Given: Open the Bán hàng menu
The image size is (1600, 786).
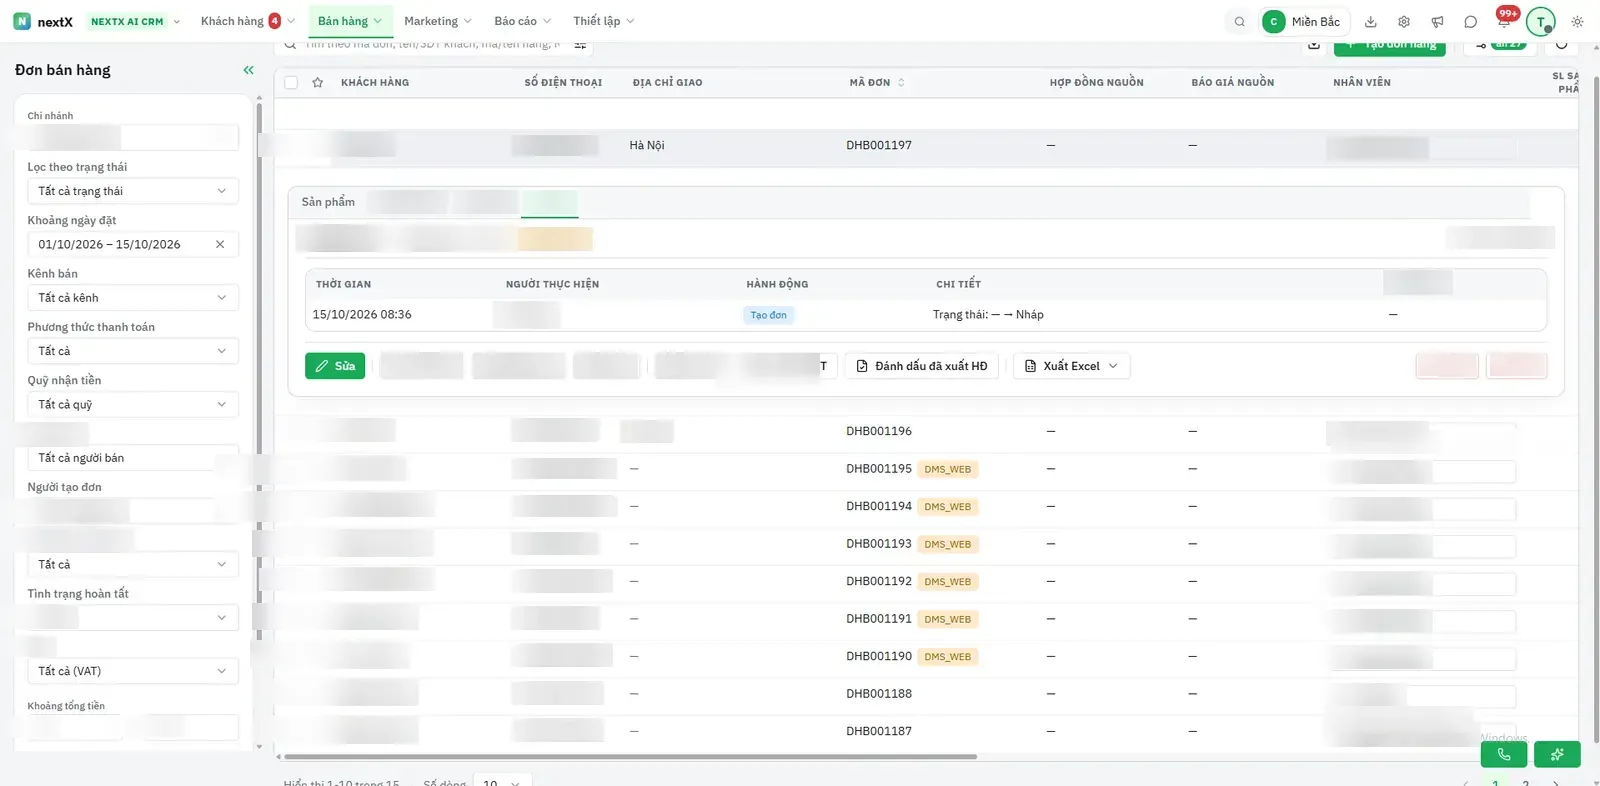Looking at the screenshot, I should click(x=349, y=21).
